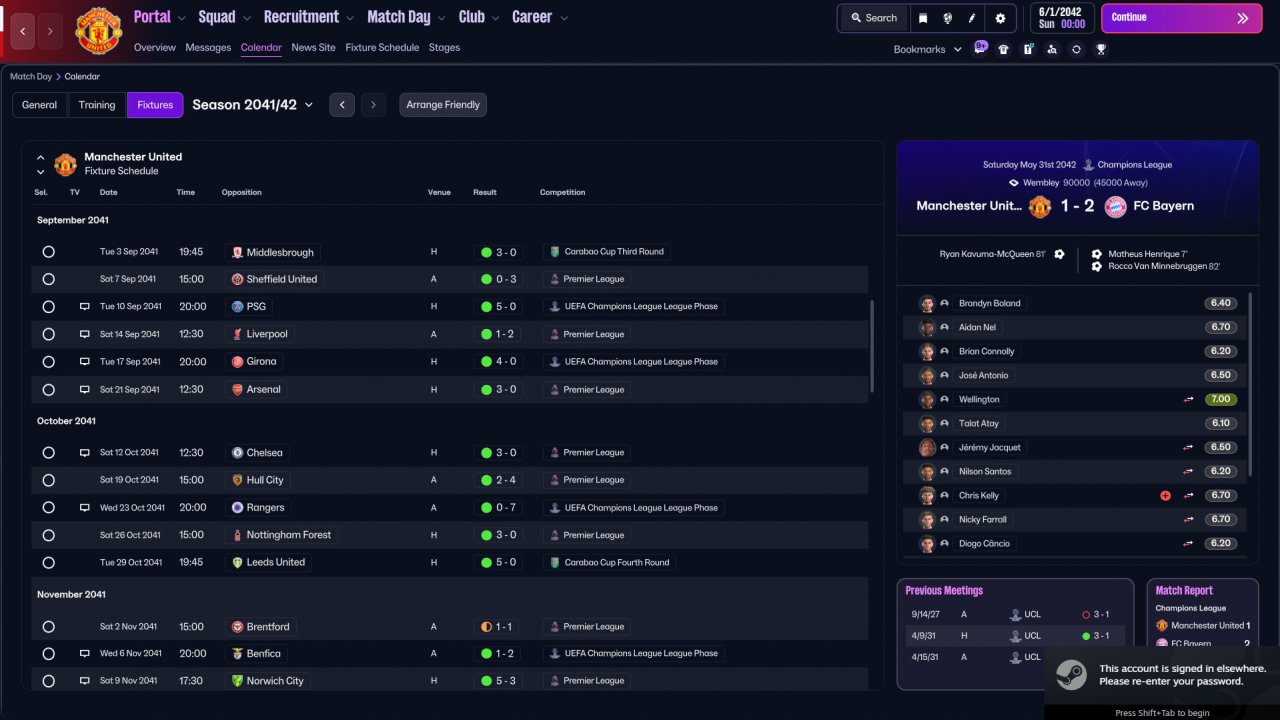The height and width of the screenshot is (720, 1280).
Task: Click the Search button
Action: pyautogui.click(x=874, y=18)
